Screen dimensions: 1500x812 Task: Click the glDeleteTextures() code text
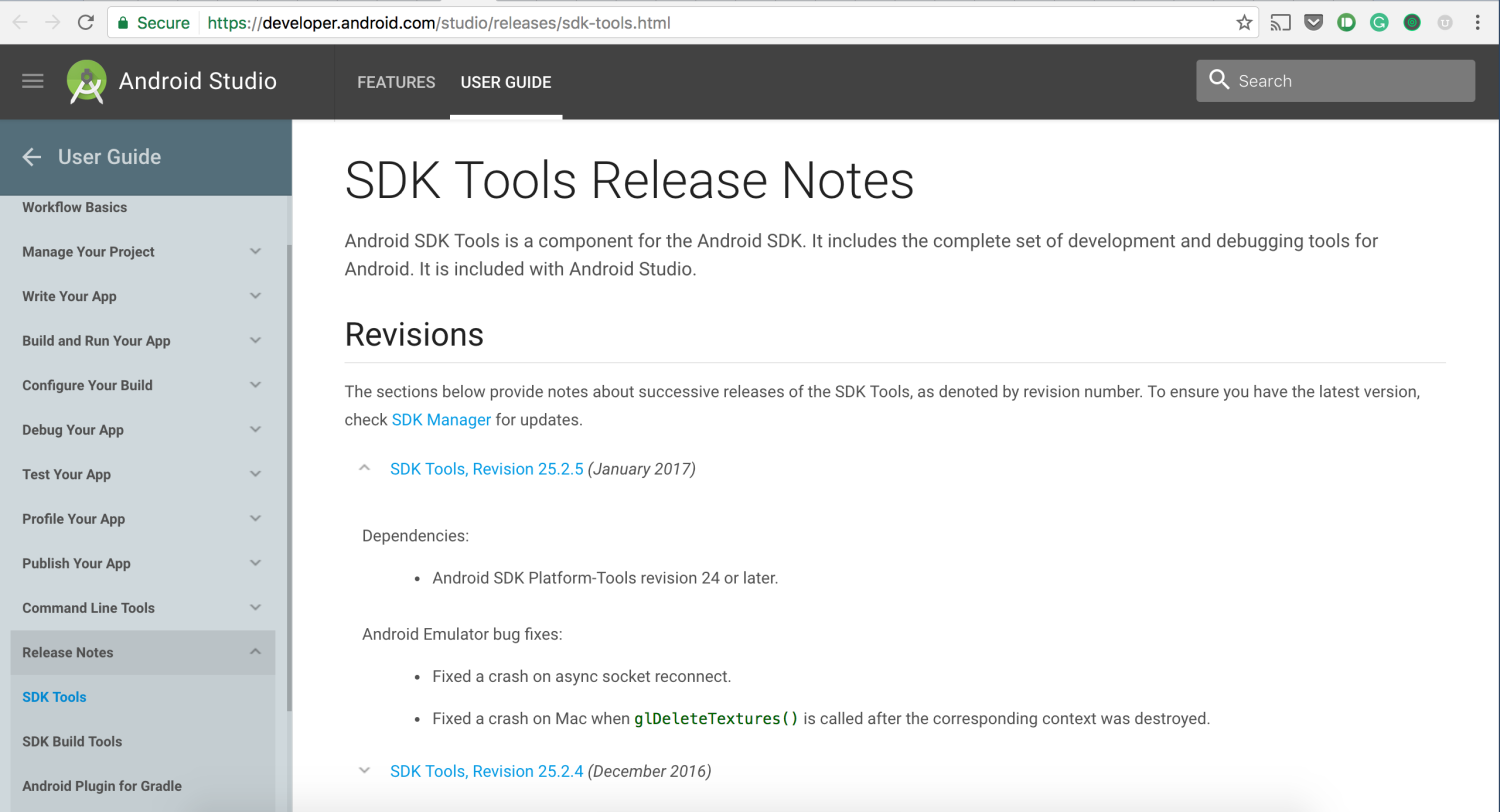coord(716,718)
